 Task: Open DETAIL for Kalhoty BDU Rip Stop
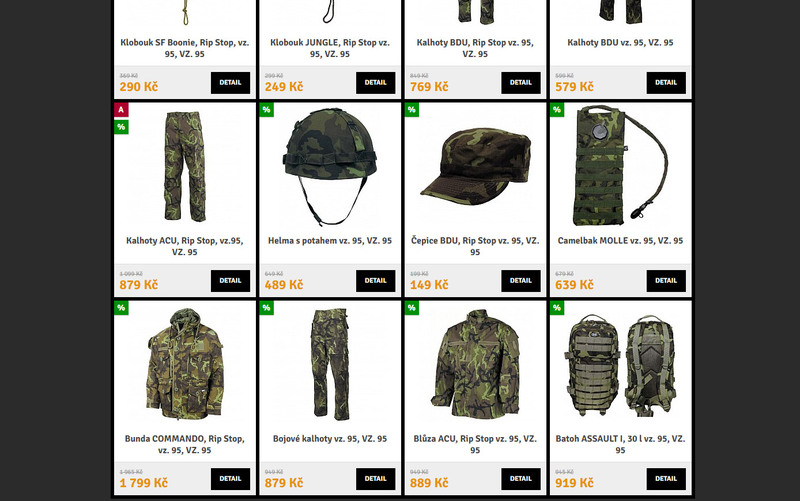pos(521,83)
